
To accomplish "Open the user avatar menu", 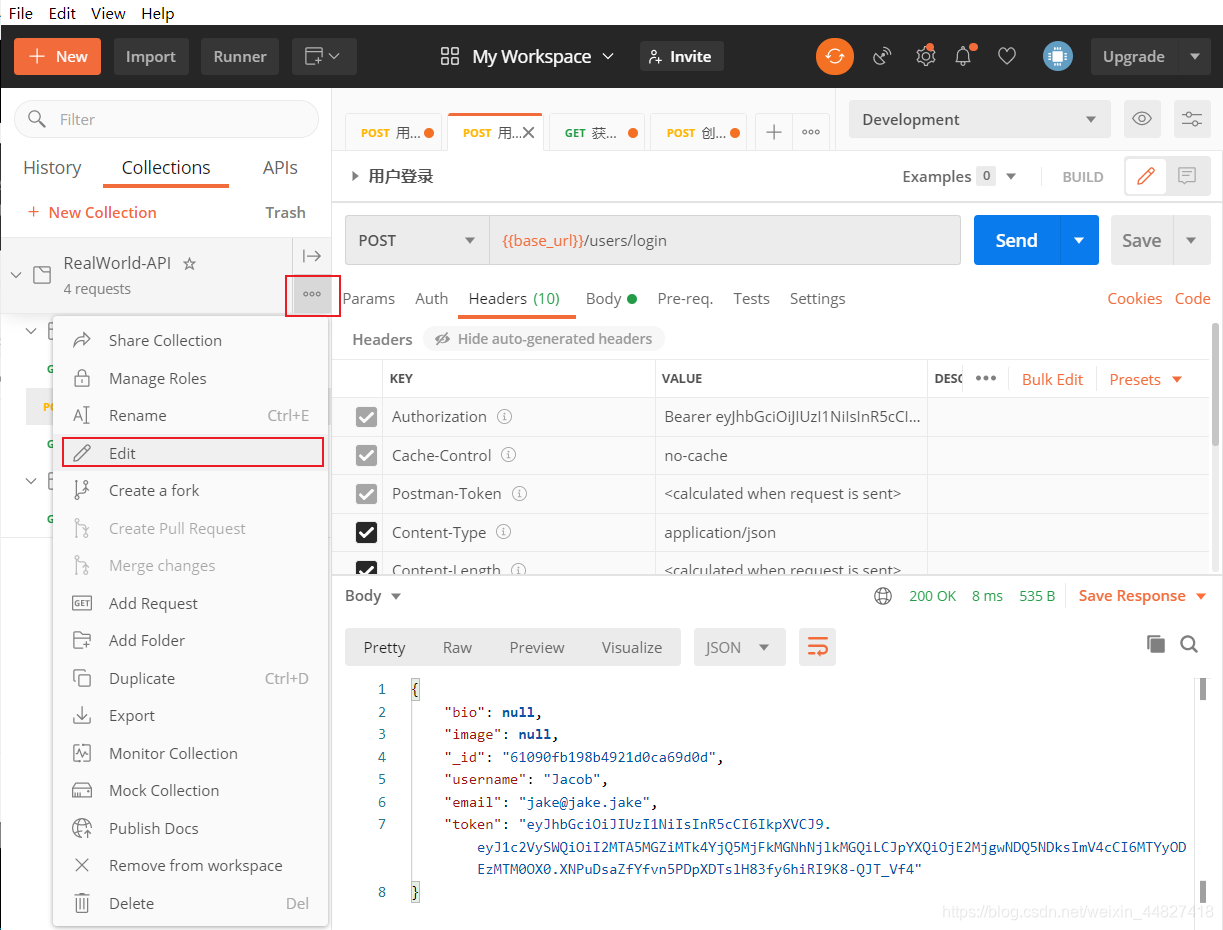I will [x=1057, y=56].
